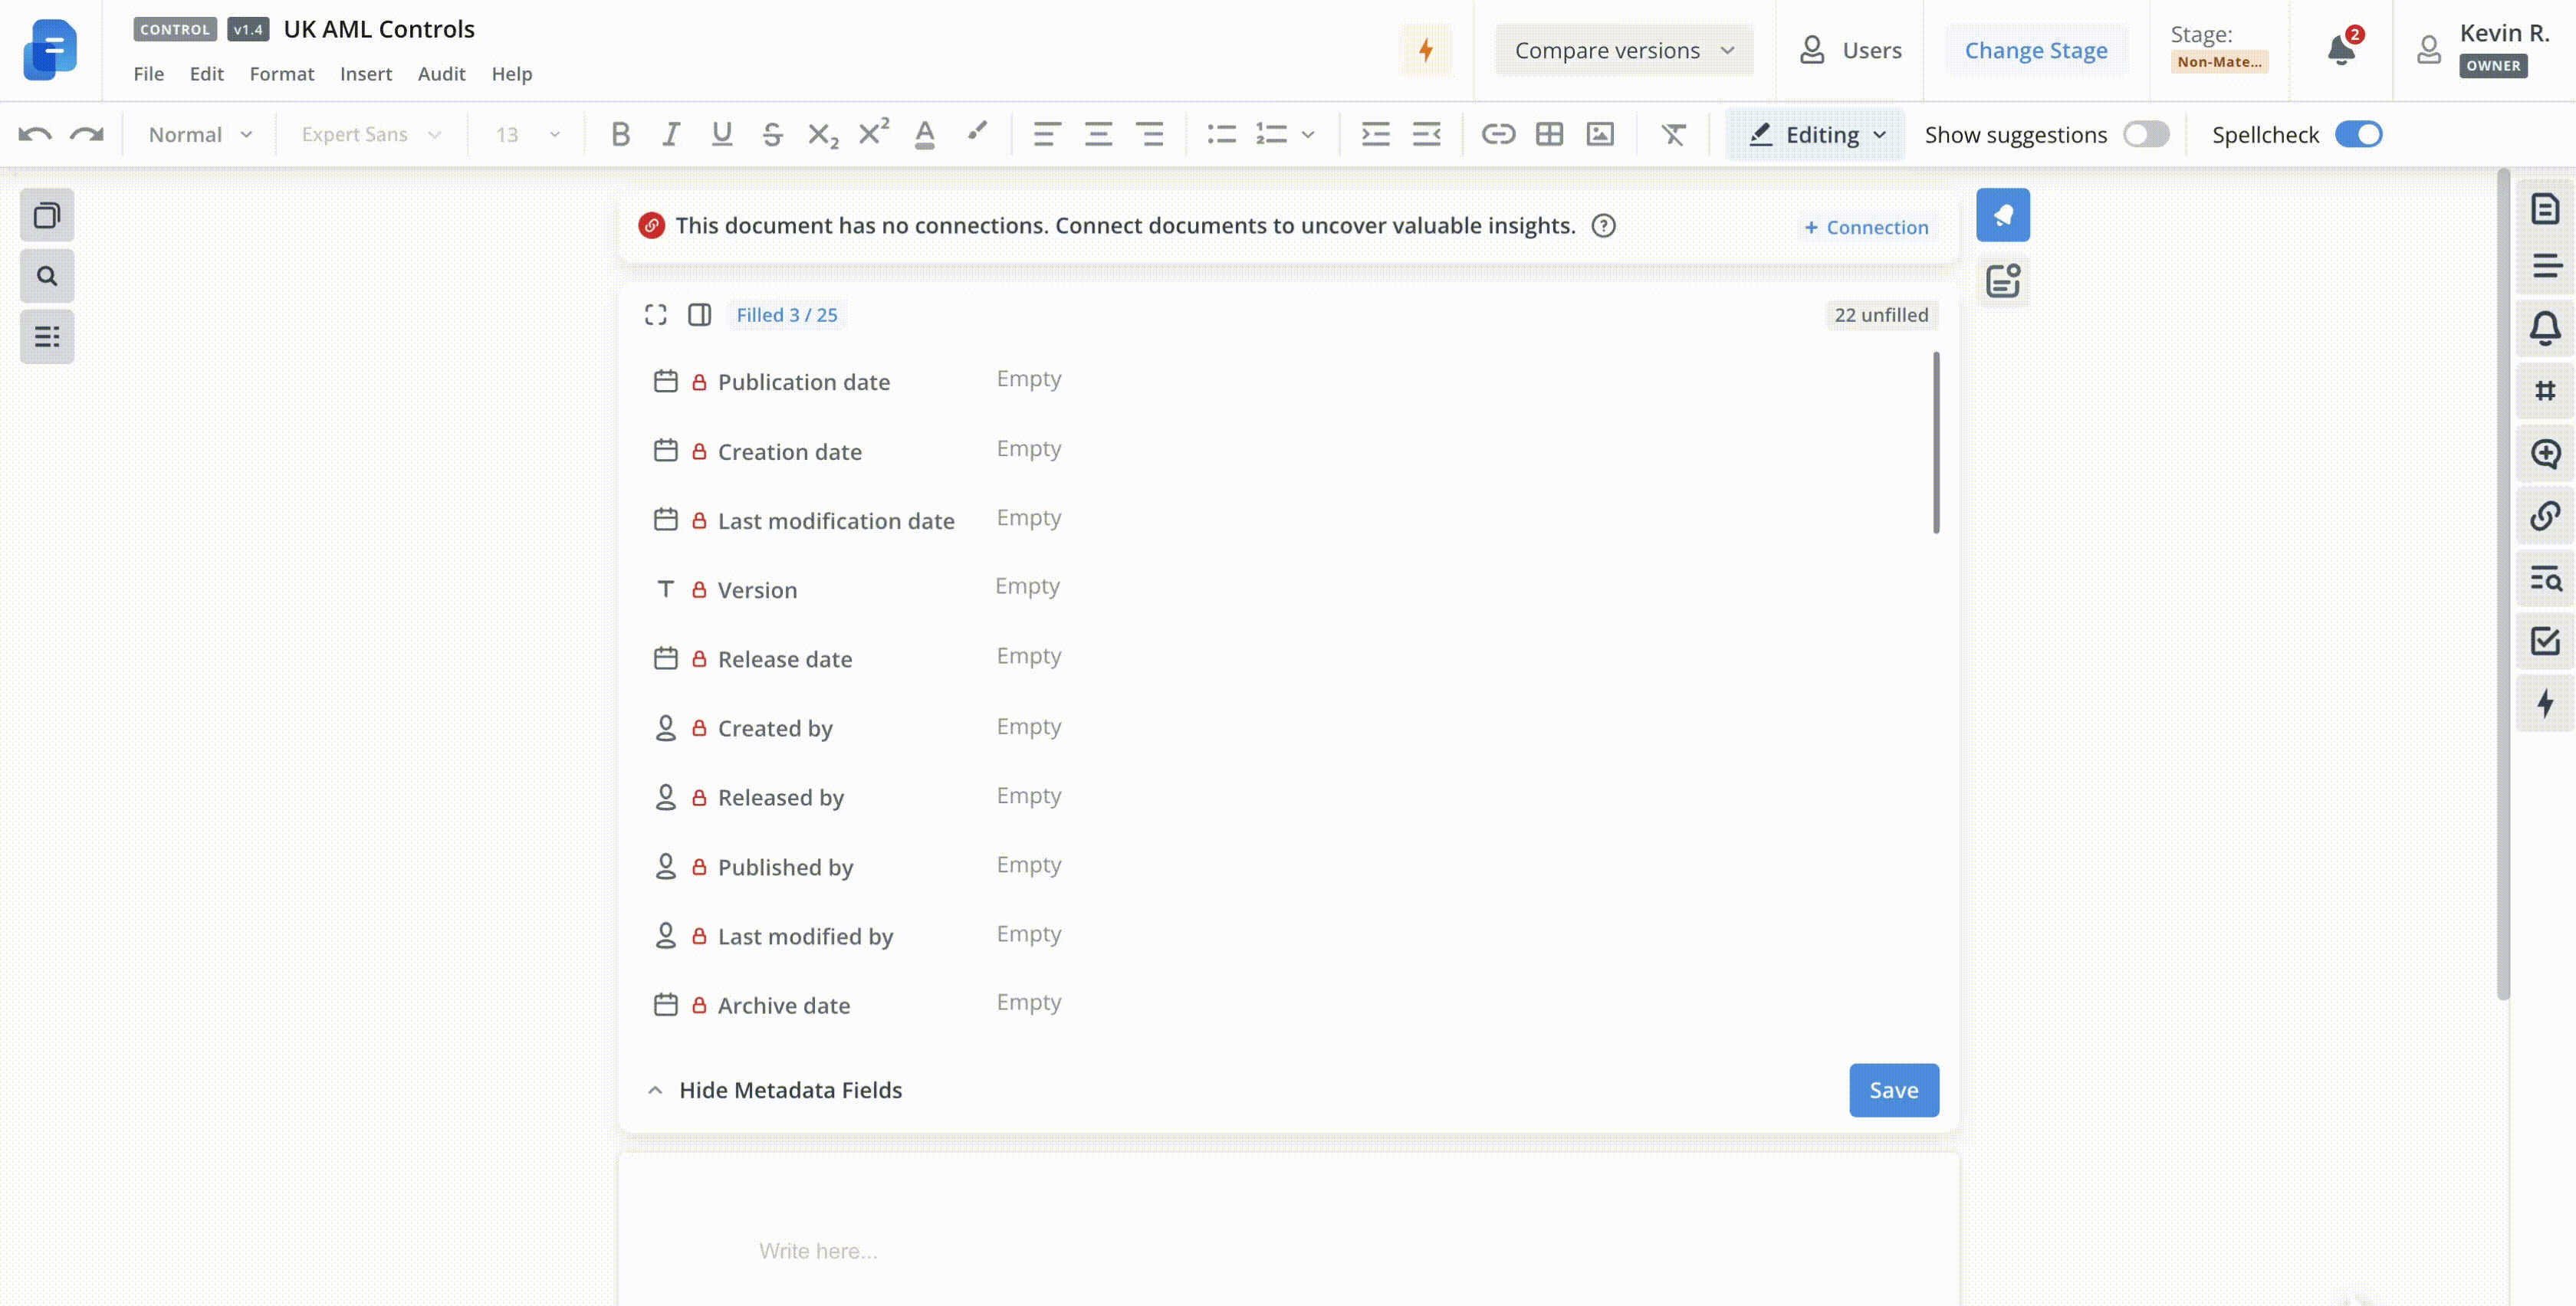Click the text color icon
This screenshot has height=1306, width=2576.
click(x=924, y=134)
